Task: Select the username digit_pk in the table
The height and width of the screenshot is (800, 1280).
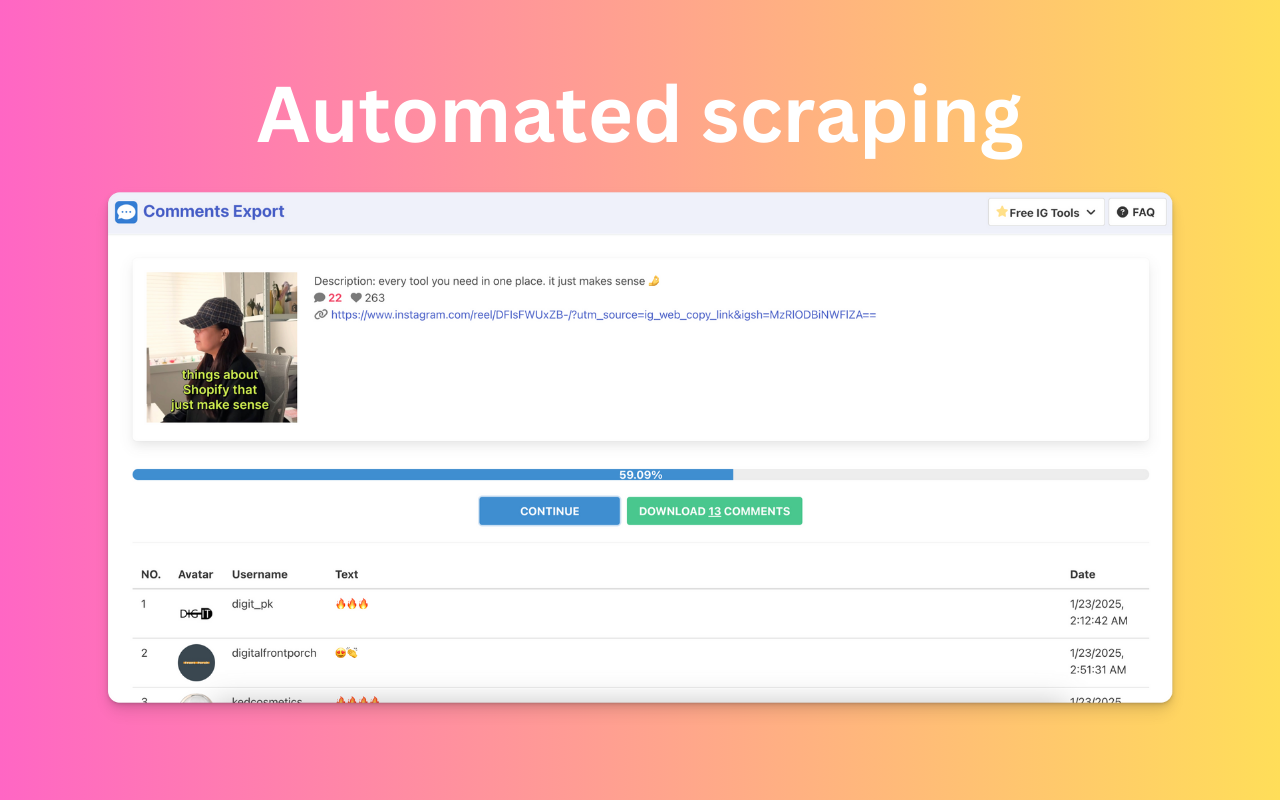Action: point(252,603)
